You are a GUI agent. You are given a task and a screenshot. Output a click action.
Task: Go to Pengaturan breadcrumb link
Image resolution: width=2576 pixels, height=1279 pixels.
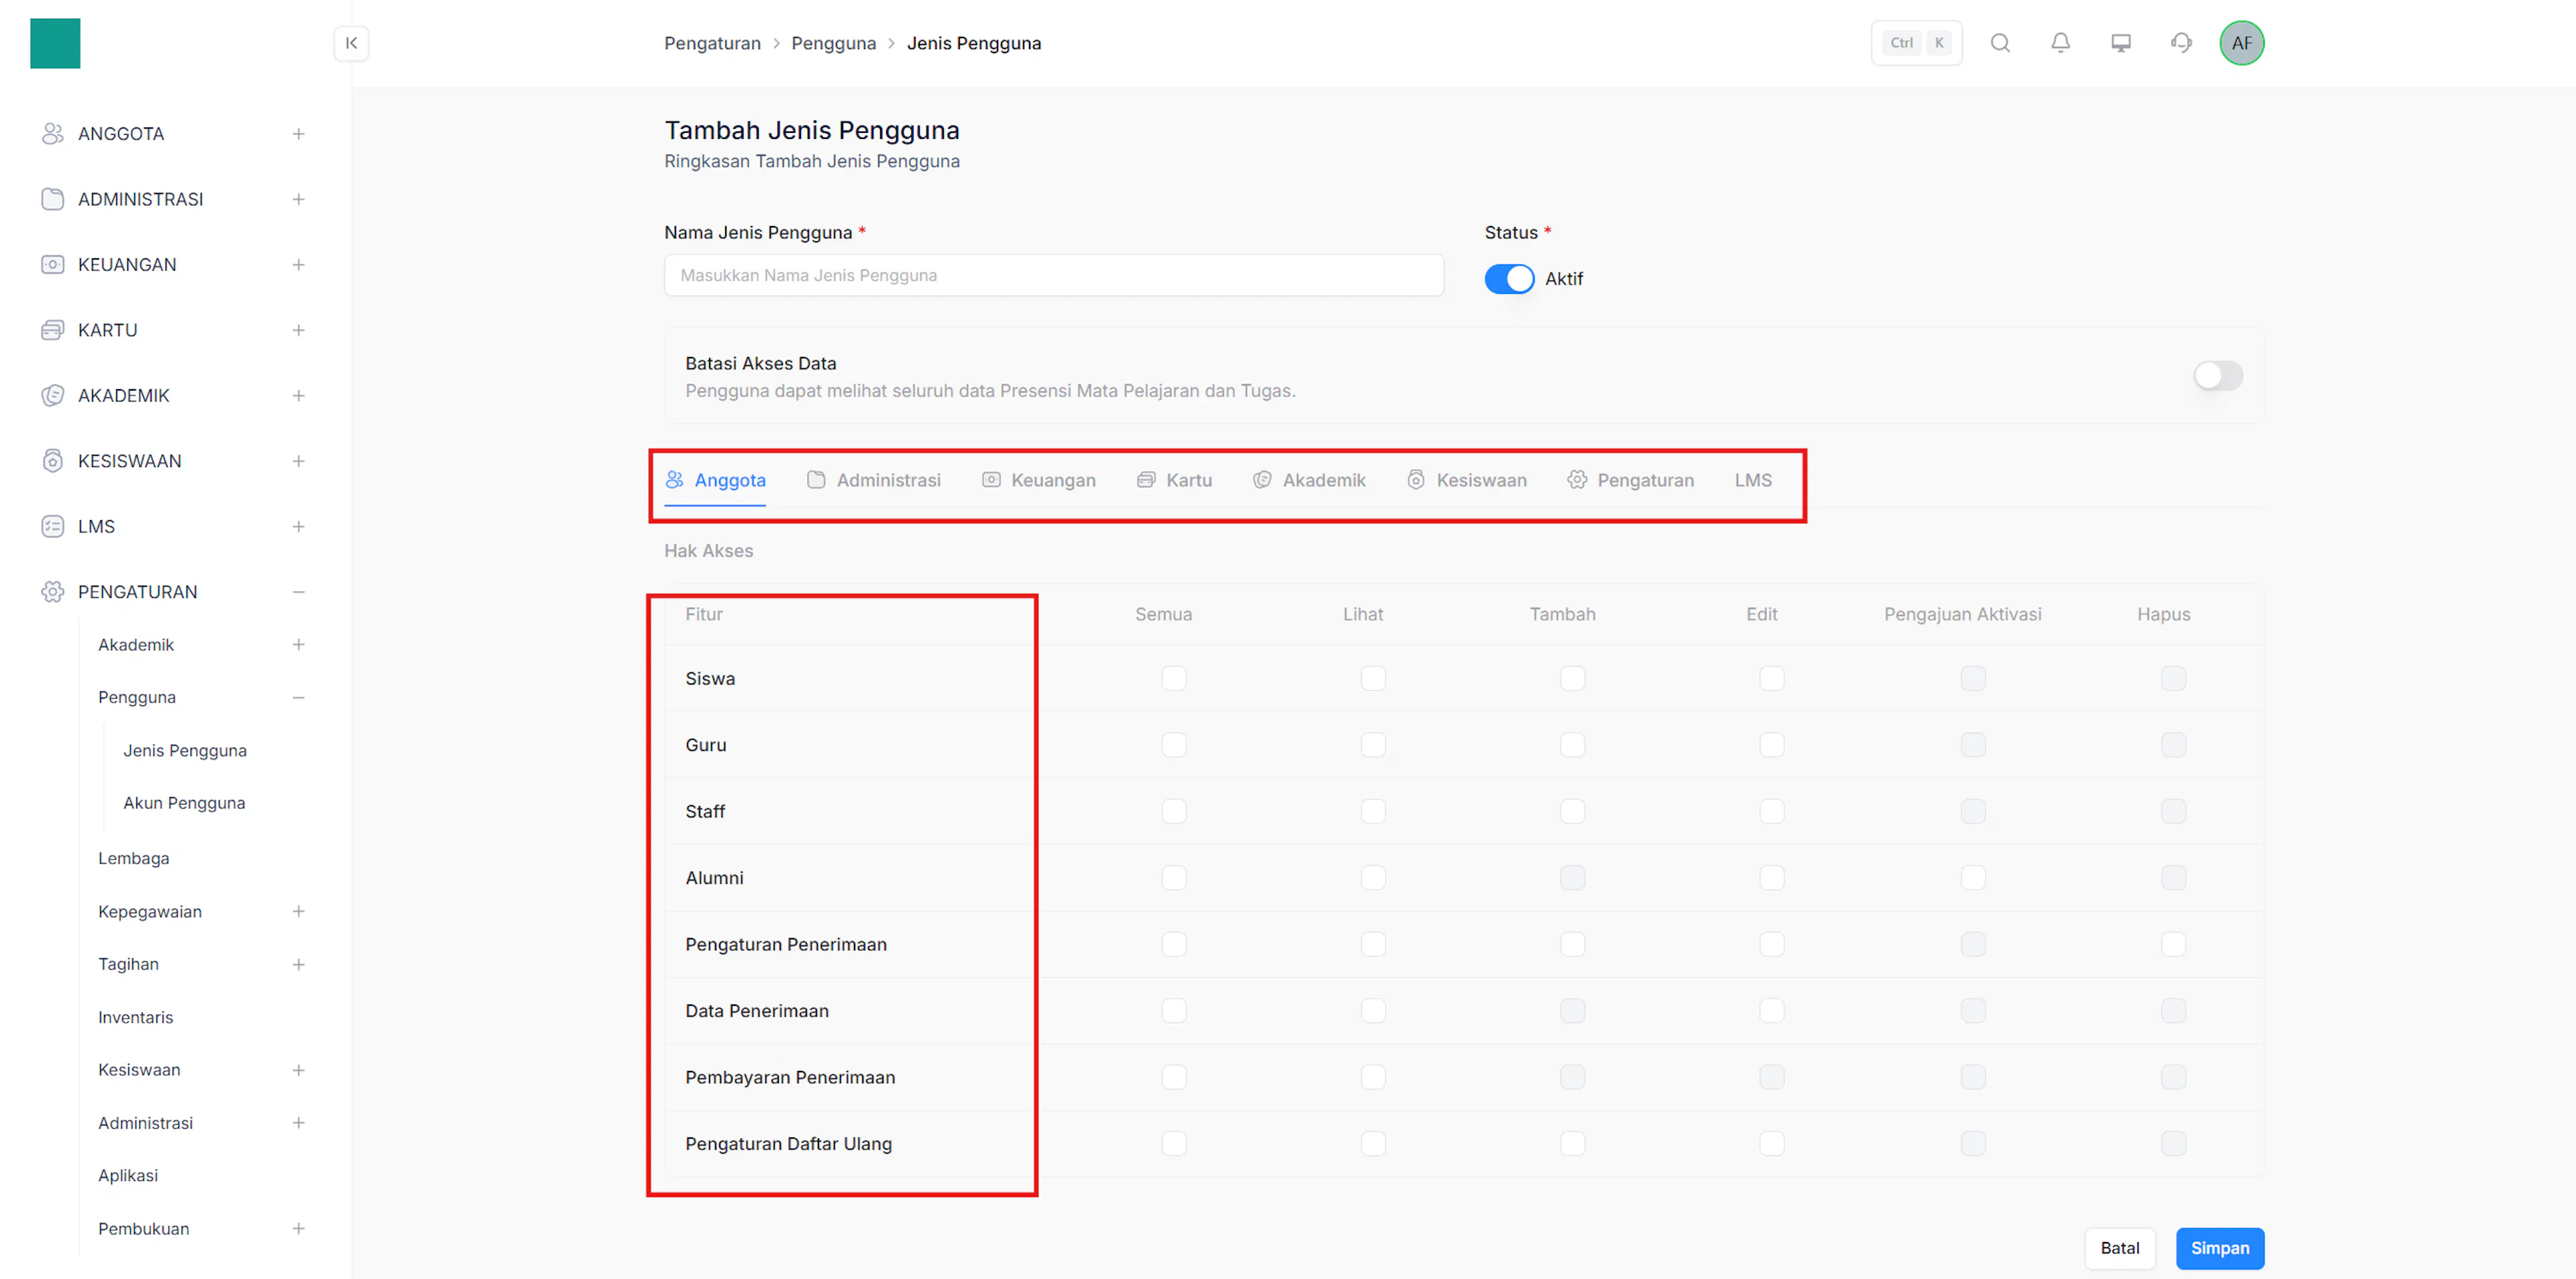712,43
